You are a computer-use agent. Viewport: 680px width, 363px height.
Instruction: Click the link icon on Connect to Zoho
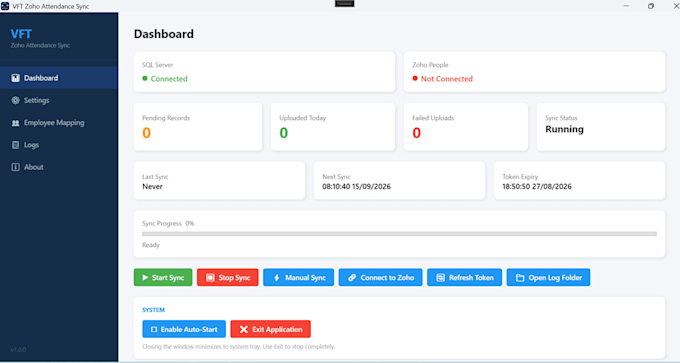(352, 278)
